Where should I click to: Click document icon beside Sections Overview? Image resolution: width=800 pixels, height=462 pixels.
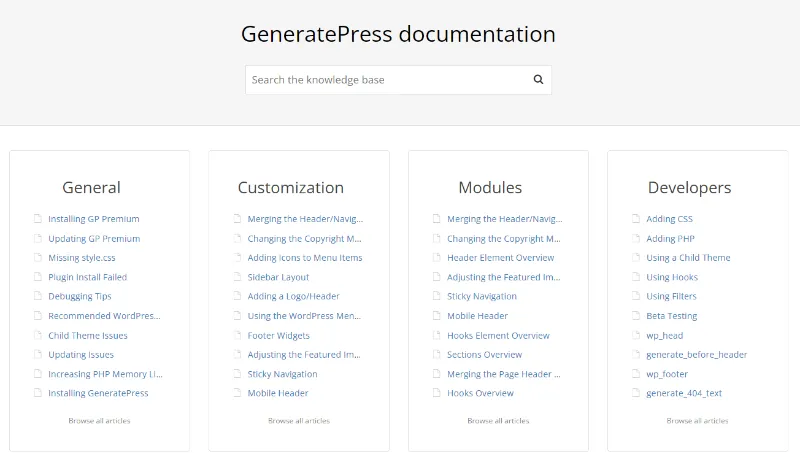(x=437, y=354)
